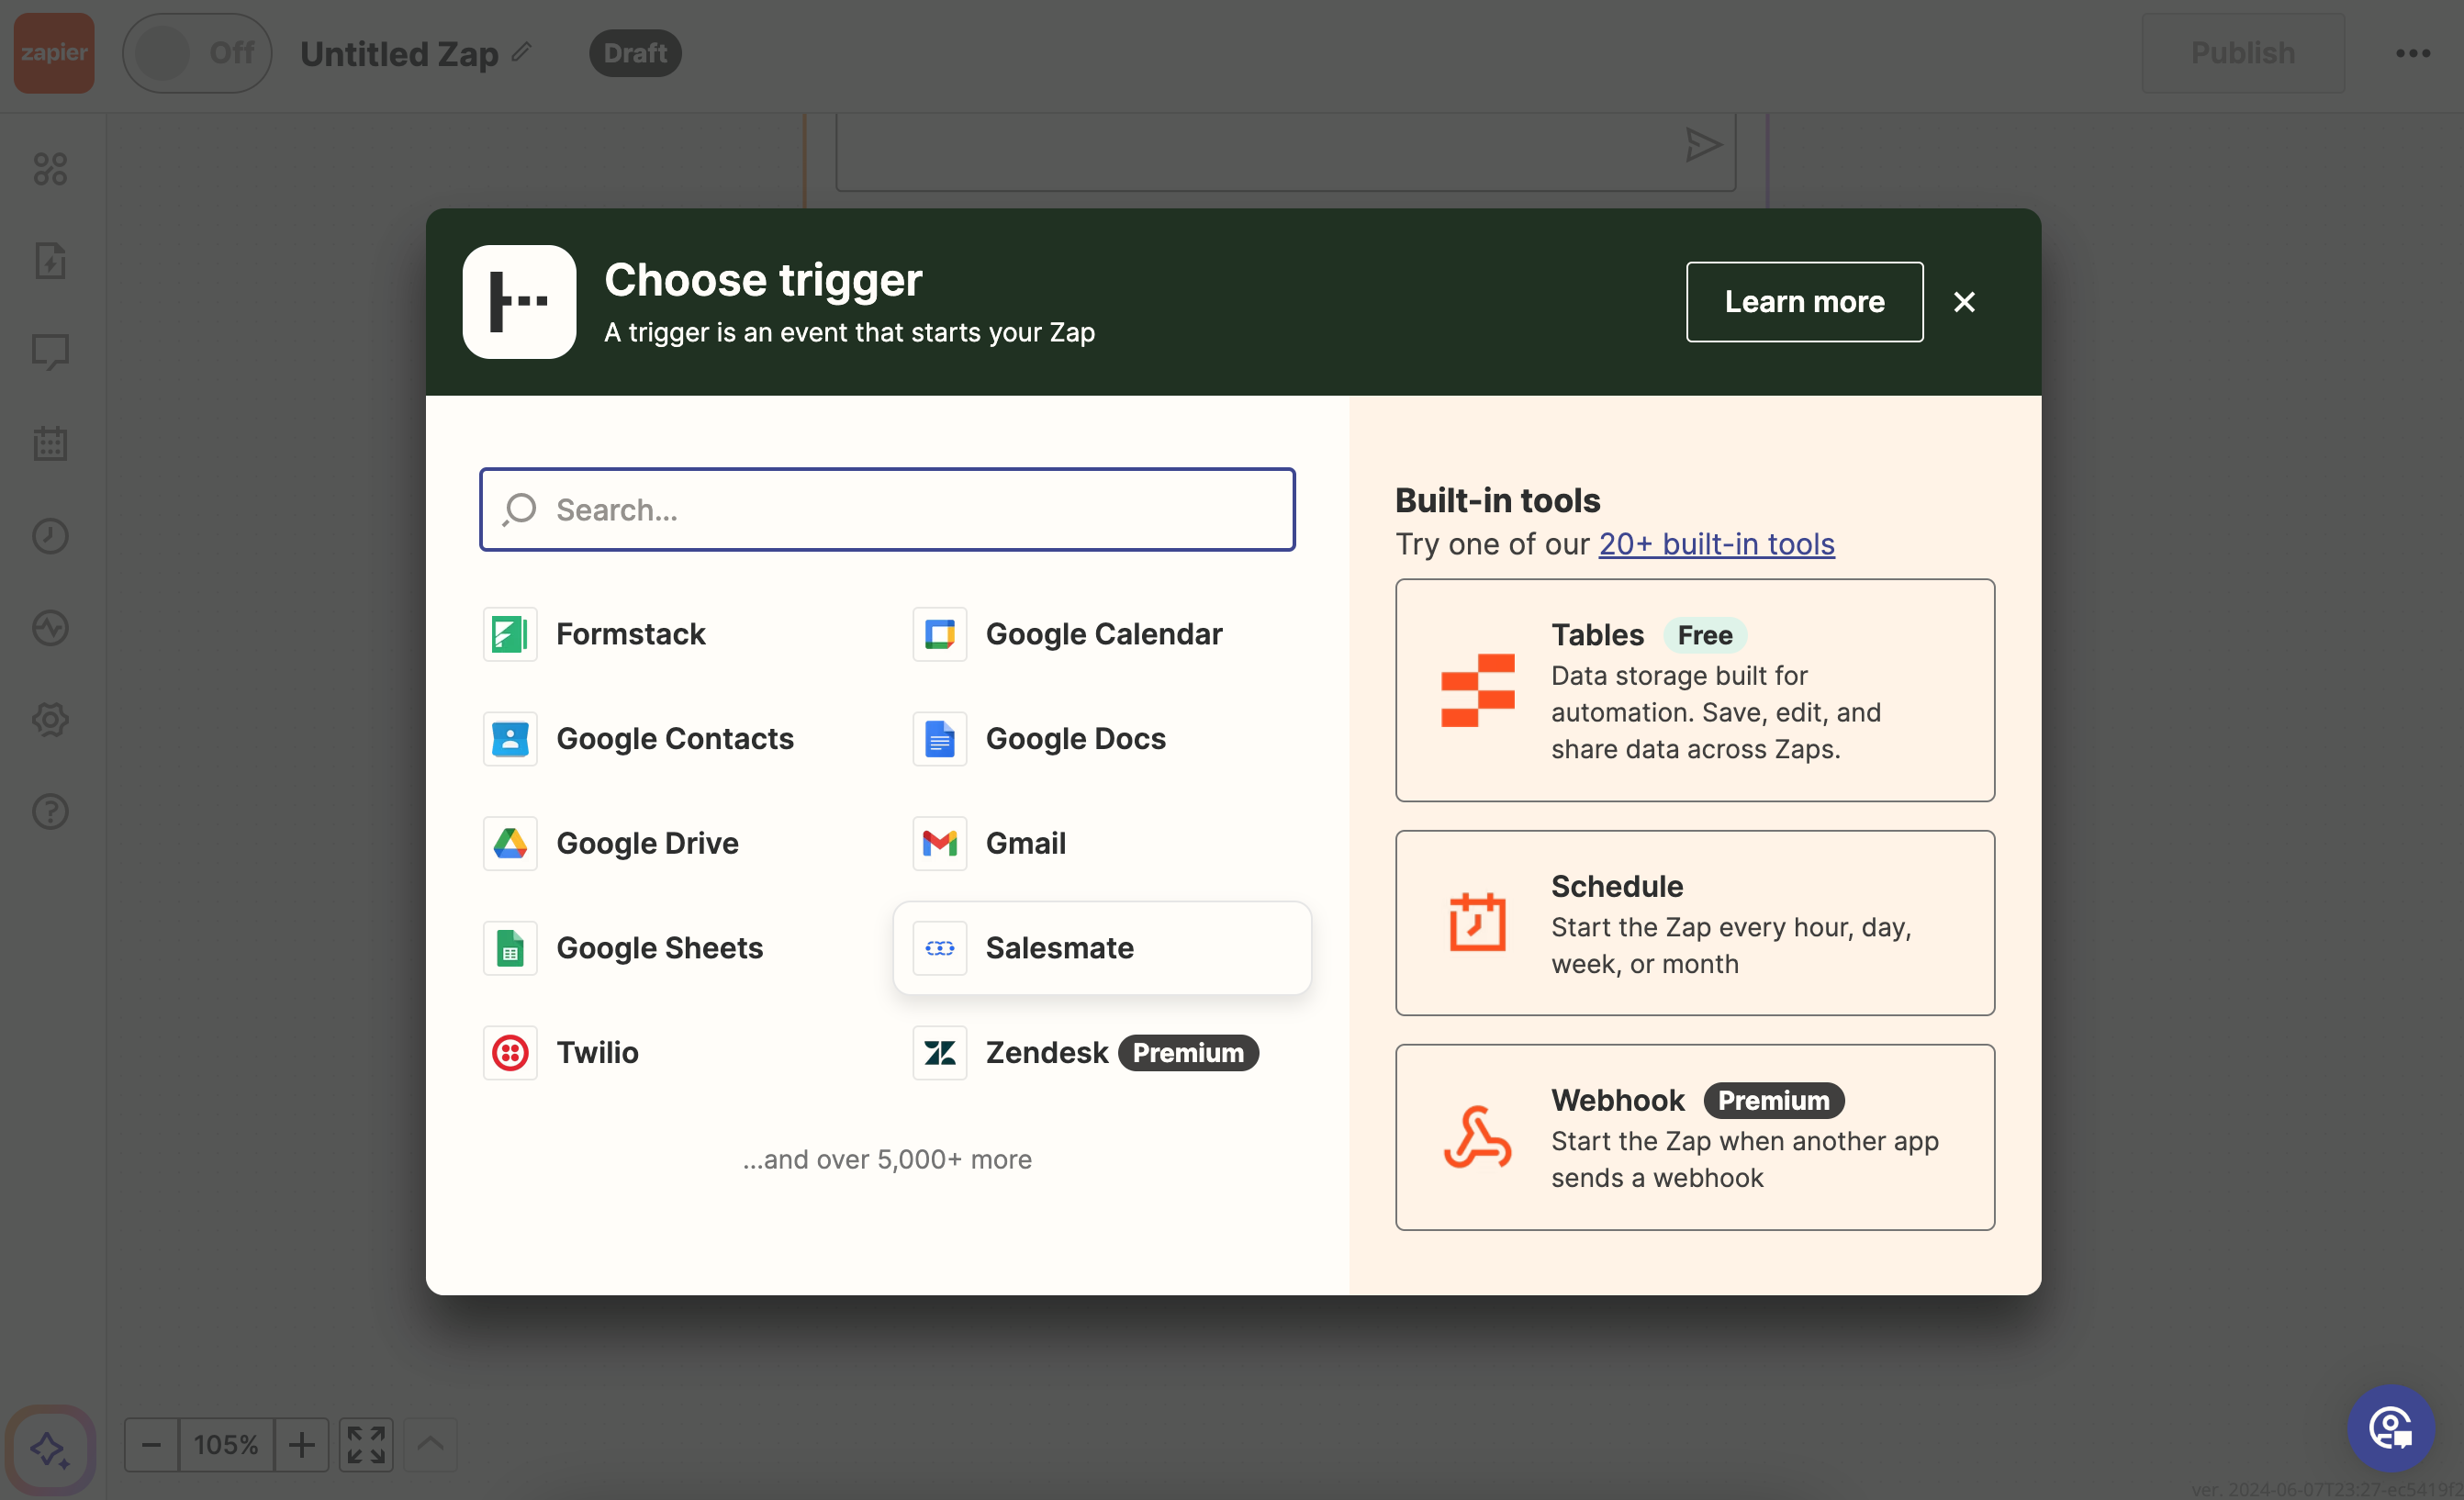Choose Salesmate from the list
Screen dimensions: 2464x1500
tap(1059, 948)
